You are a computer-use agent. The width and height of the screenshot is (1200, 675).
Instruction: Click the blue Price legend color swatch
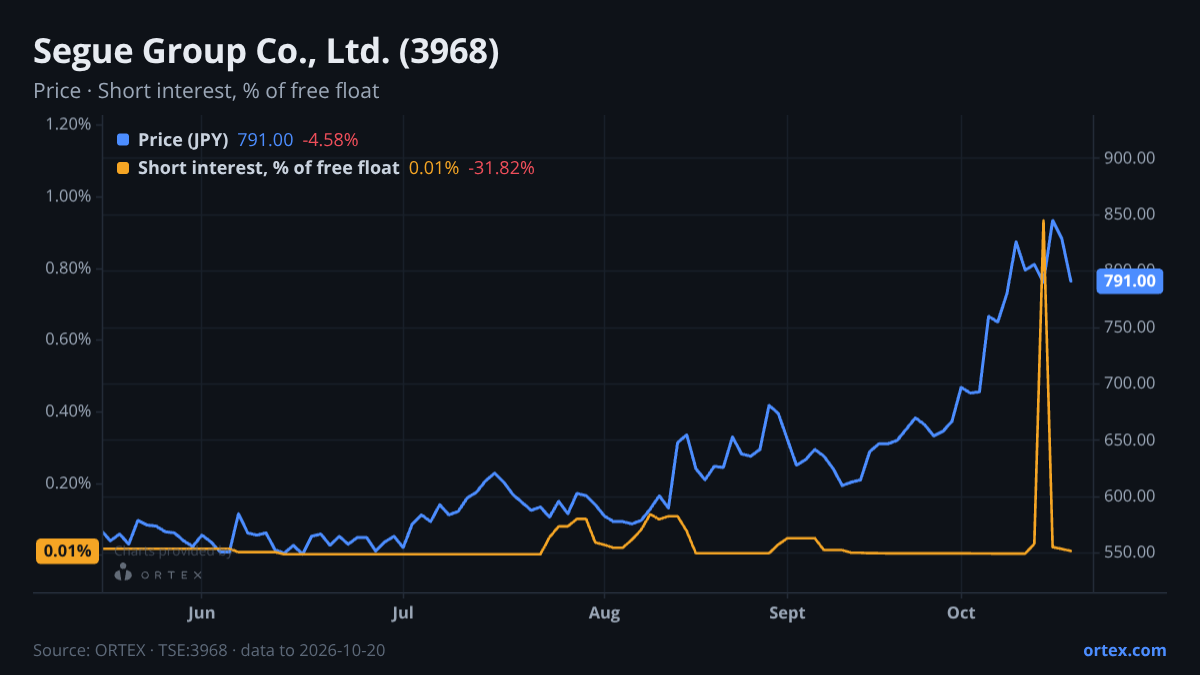click(123, 140)
